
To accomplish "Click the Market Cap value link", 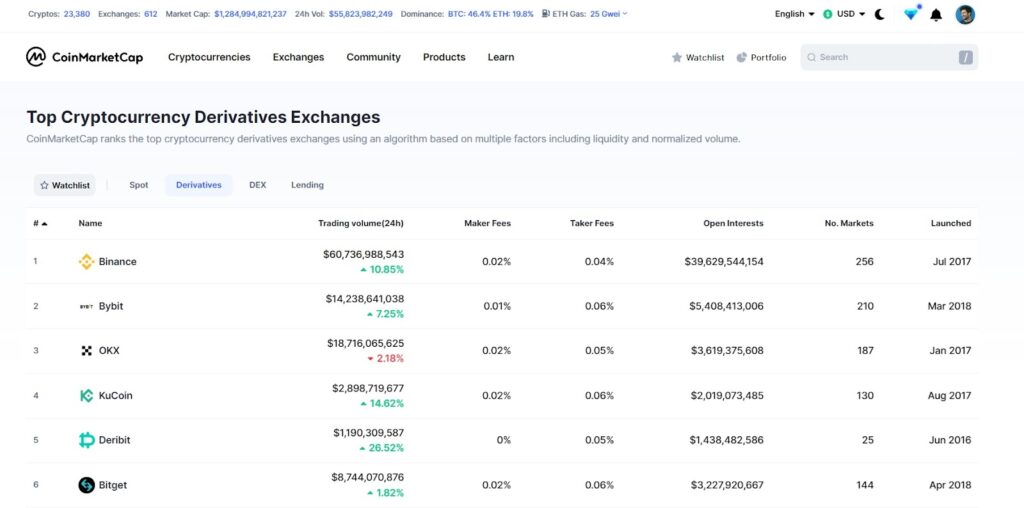I will click(250, 14).
